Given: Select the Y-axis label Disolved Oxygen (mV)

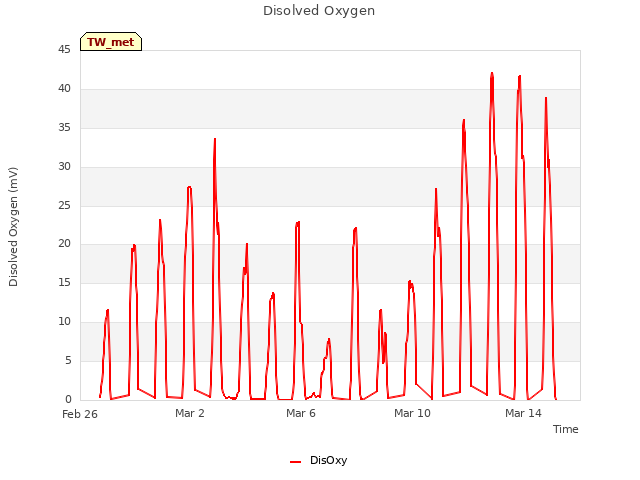Looking at the screenshot, I should coord(13,227).
